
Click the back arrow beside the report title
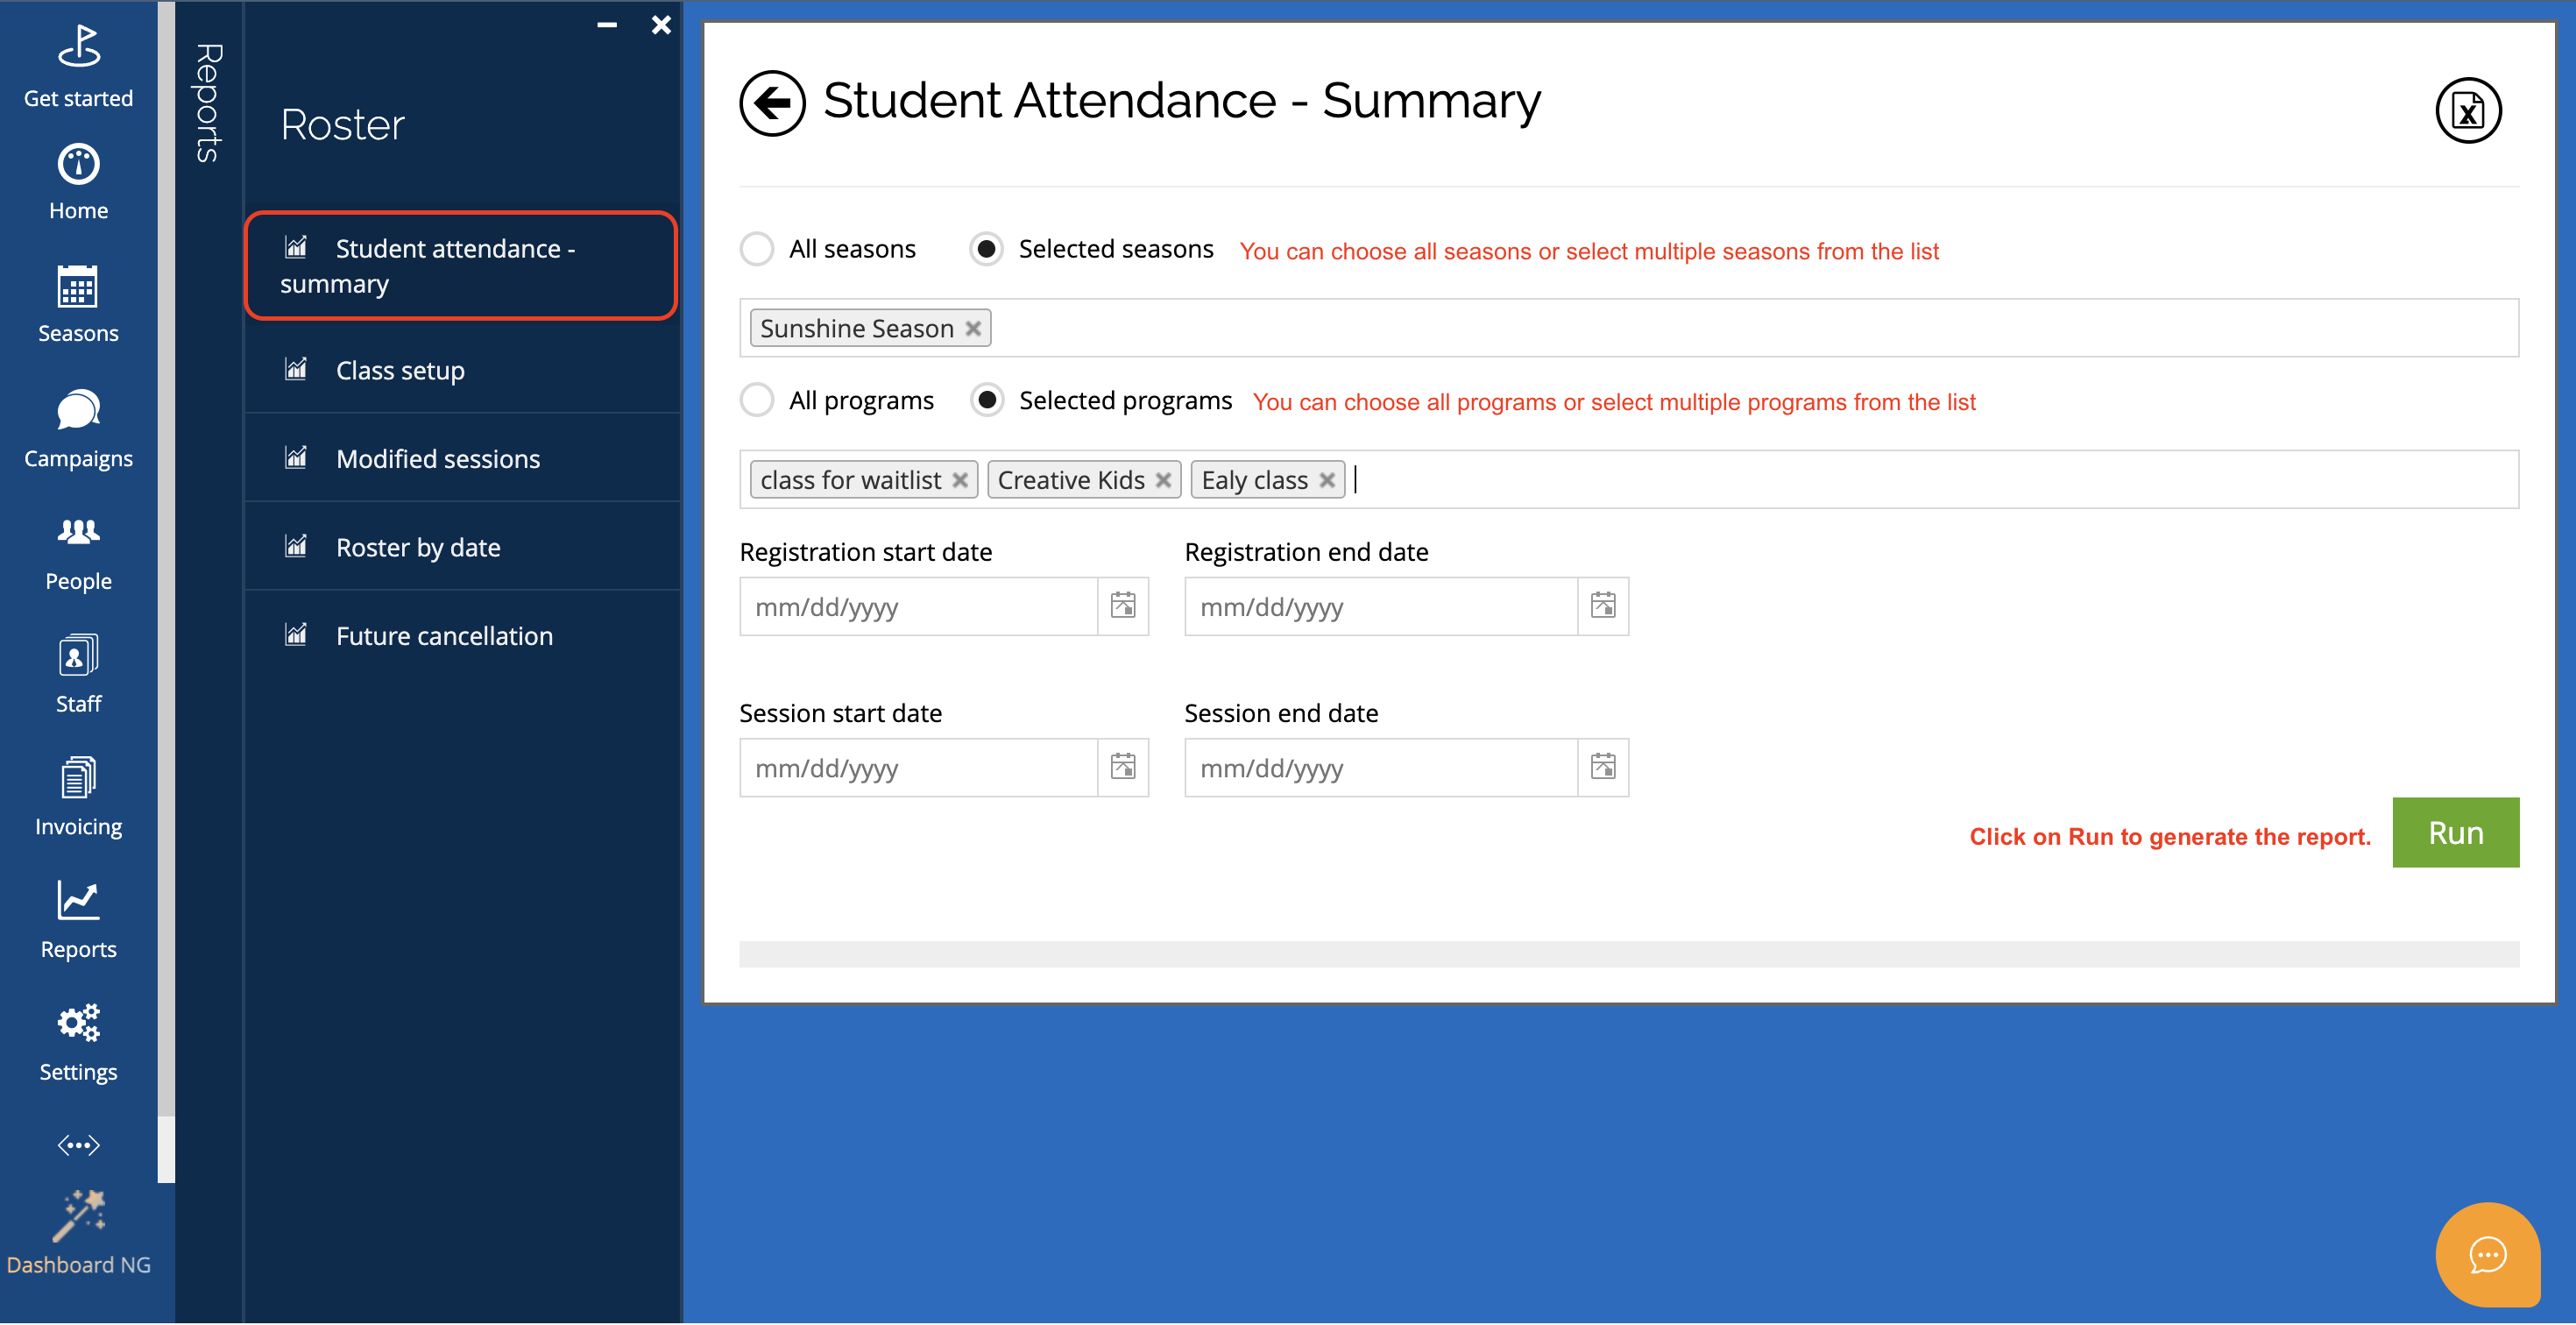(772, 102)
